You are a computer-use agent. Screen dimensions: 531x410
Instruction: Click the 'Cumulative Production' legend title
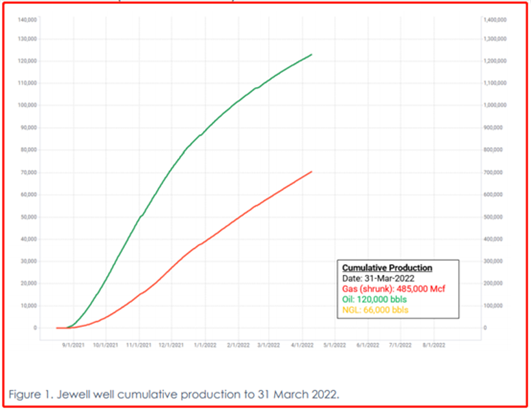[x=387, y=268]
